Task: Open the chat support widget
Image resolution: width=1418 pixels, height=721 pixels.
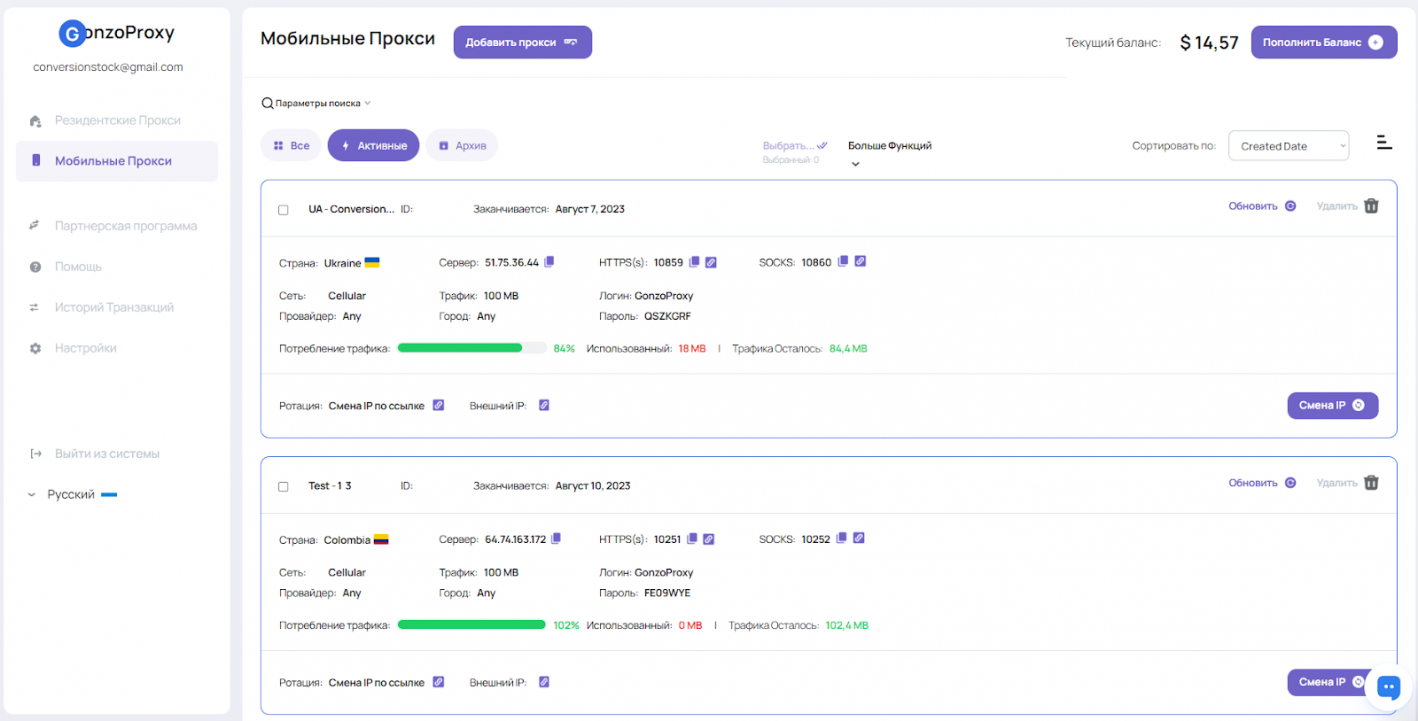Action: (x=1388, y=686)
